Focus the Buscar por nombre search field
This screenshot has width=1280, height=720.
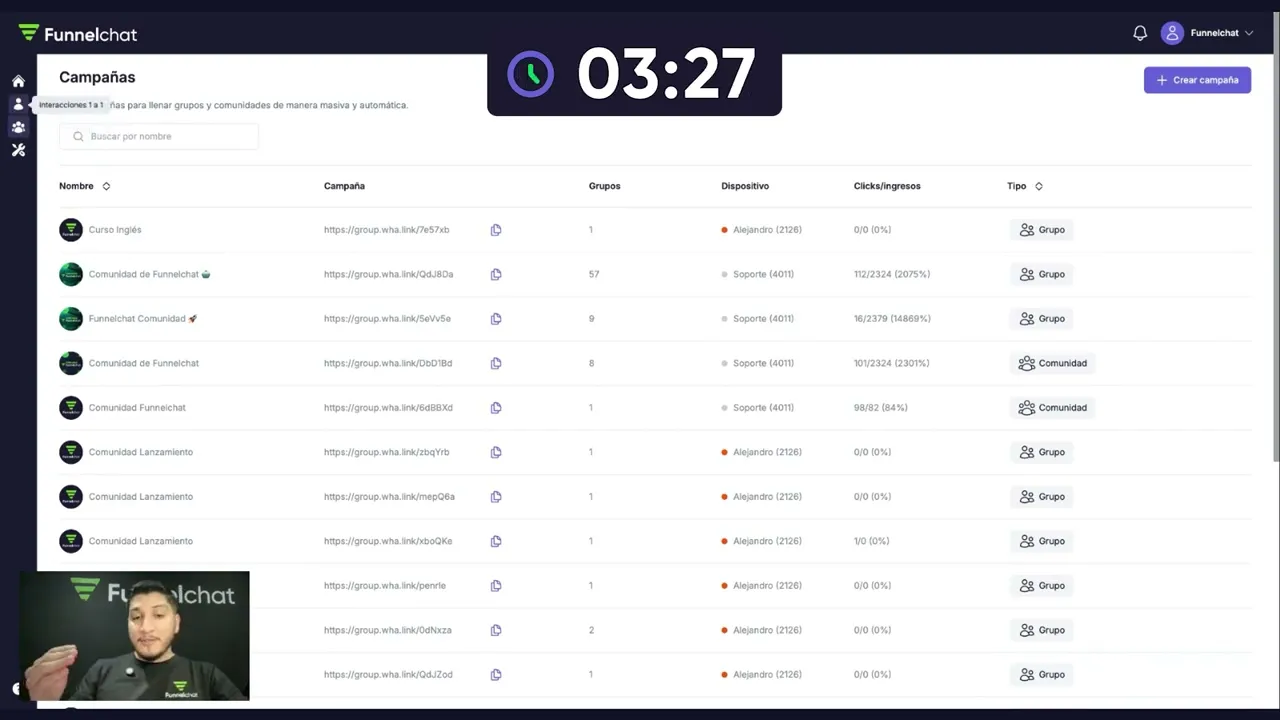point(159,136)
